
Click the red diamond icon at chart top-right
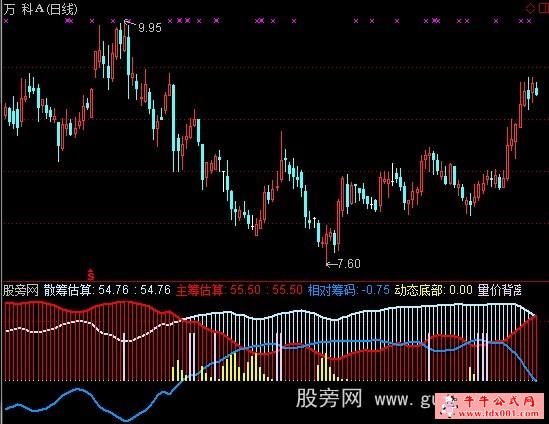click(530, 9)
